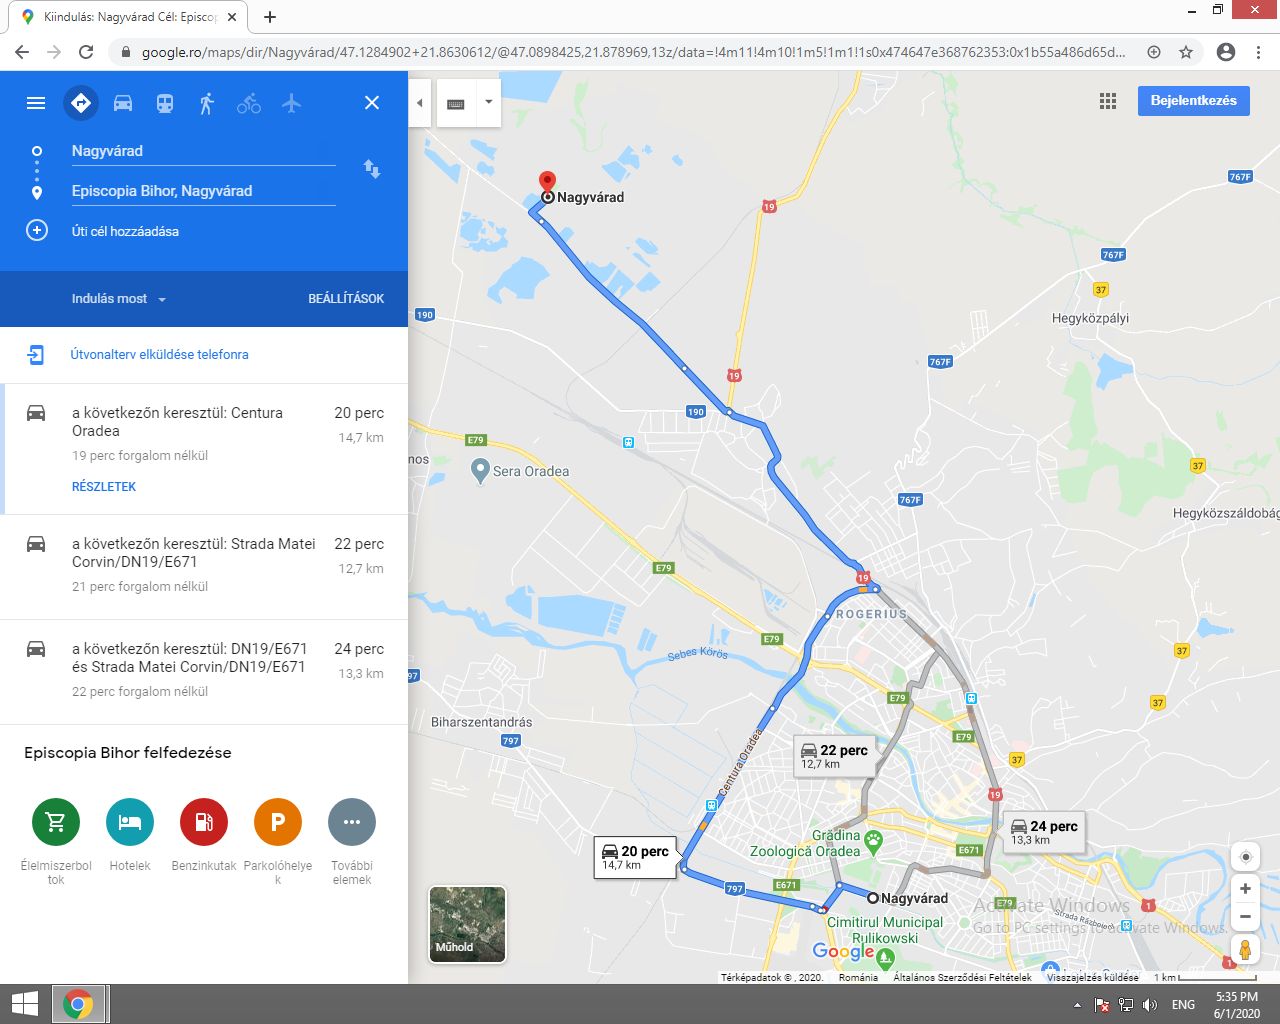Open the Google apps grid

[x=1107, y=101]
